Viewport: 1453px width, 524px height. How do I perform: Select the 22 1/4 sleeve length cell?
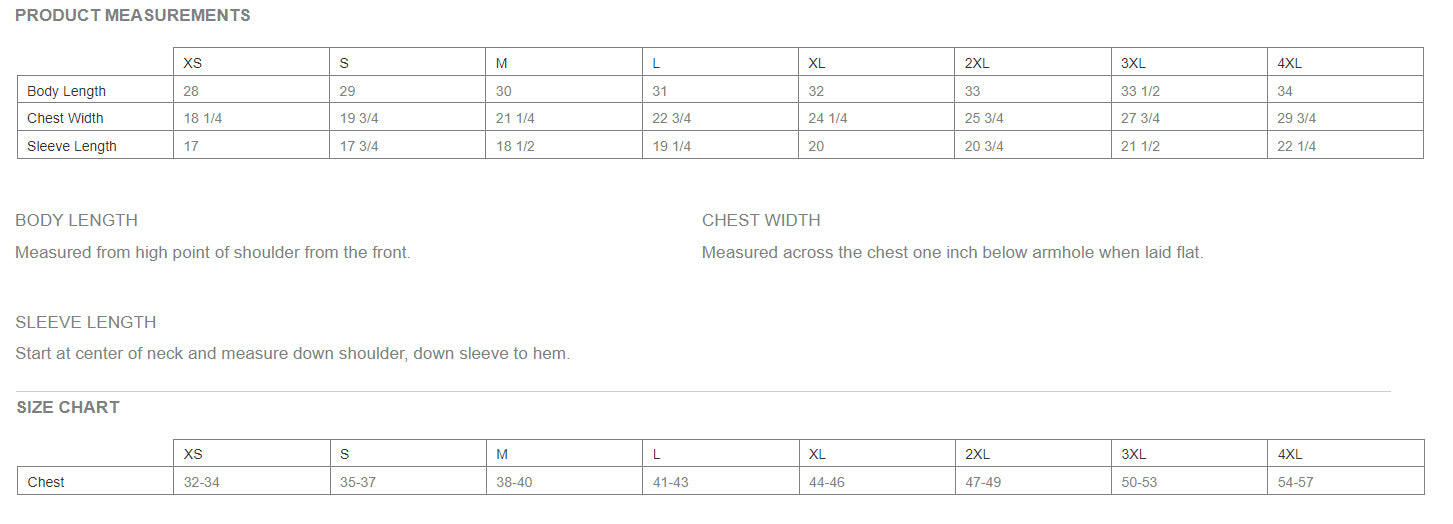click(1297, 146)
